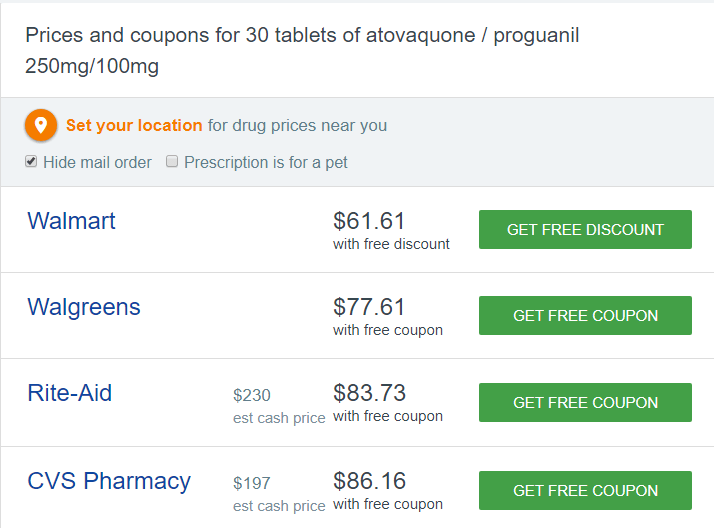Viewport: 714px width, 528px height.
Task: Get free coupon for Walgreens
Action: [x=585, y=315]
